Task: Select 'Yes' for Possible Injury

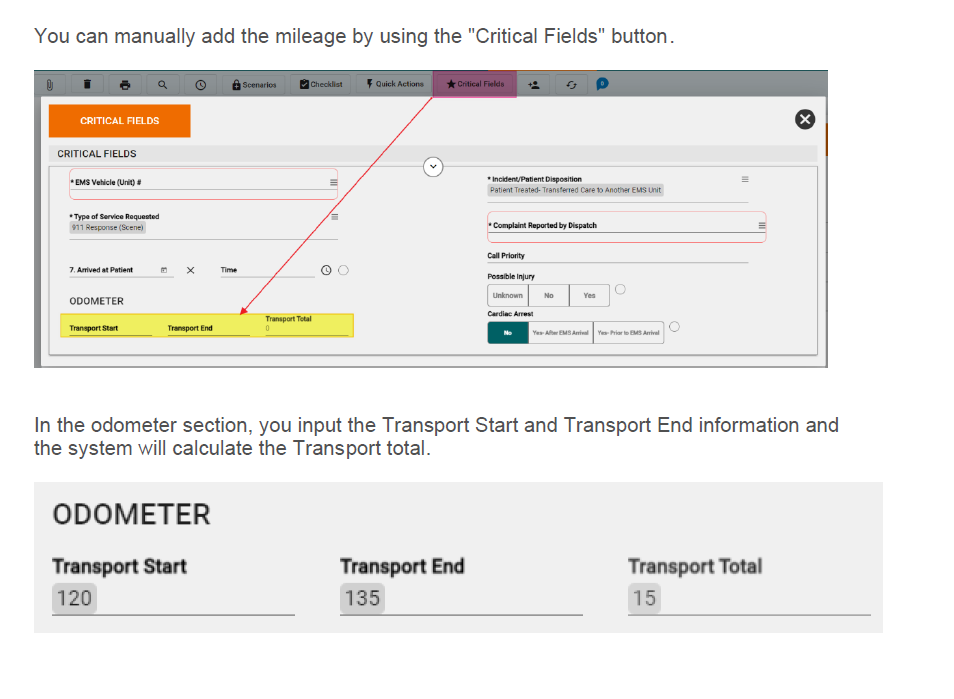Action: click(x=589, y=296)
